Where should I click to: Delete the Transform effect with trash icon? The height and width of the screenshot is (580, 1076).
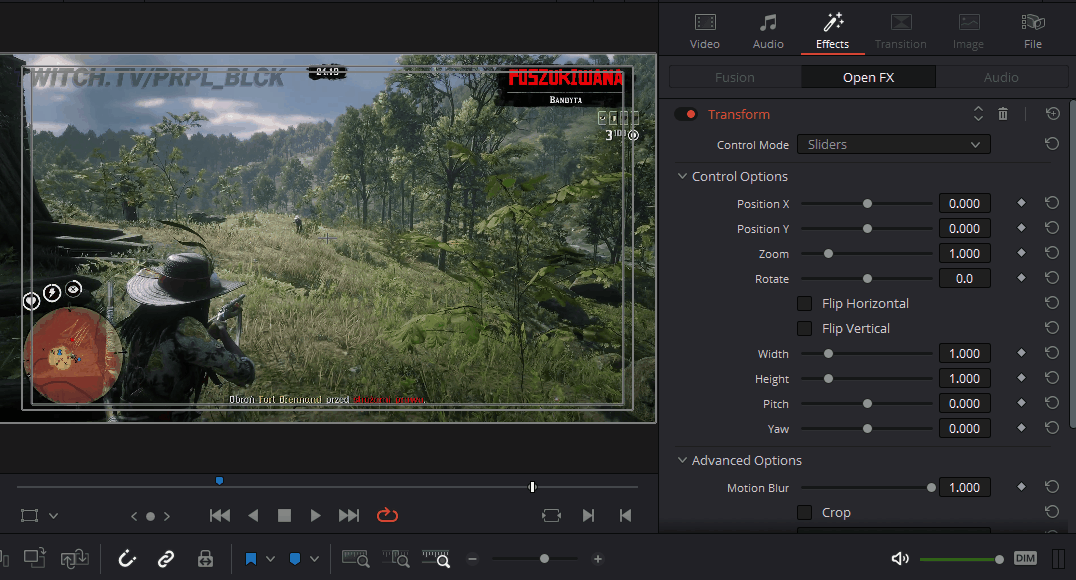pyautogui.click(x=1003, y=115)
